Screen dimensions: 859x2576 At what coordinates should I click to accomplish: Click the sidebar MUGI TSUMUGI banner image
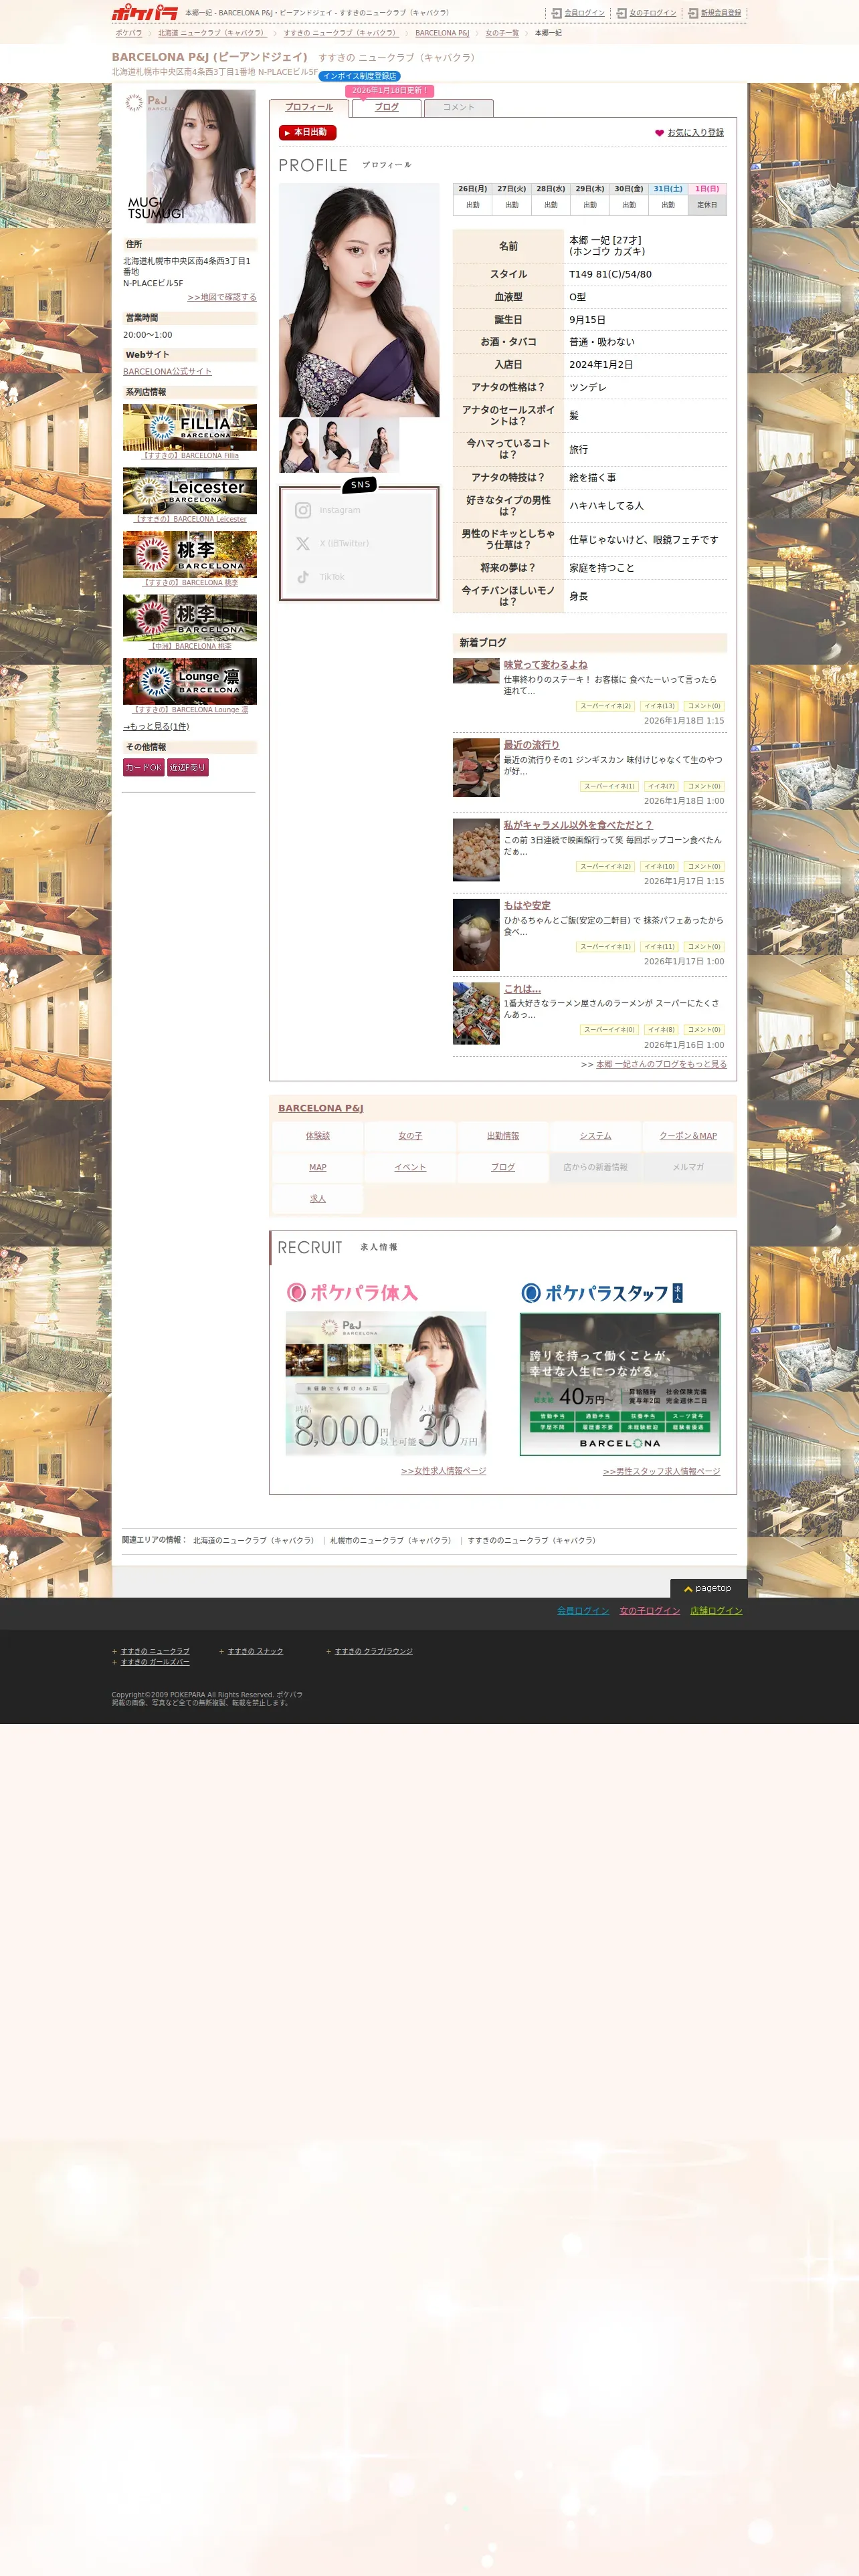point(189,156)
